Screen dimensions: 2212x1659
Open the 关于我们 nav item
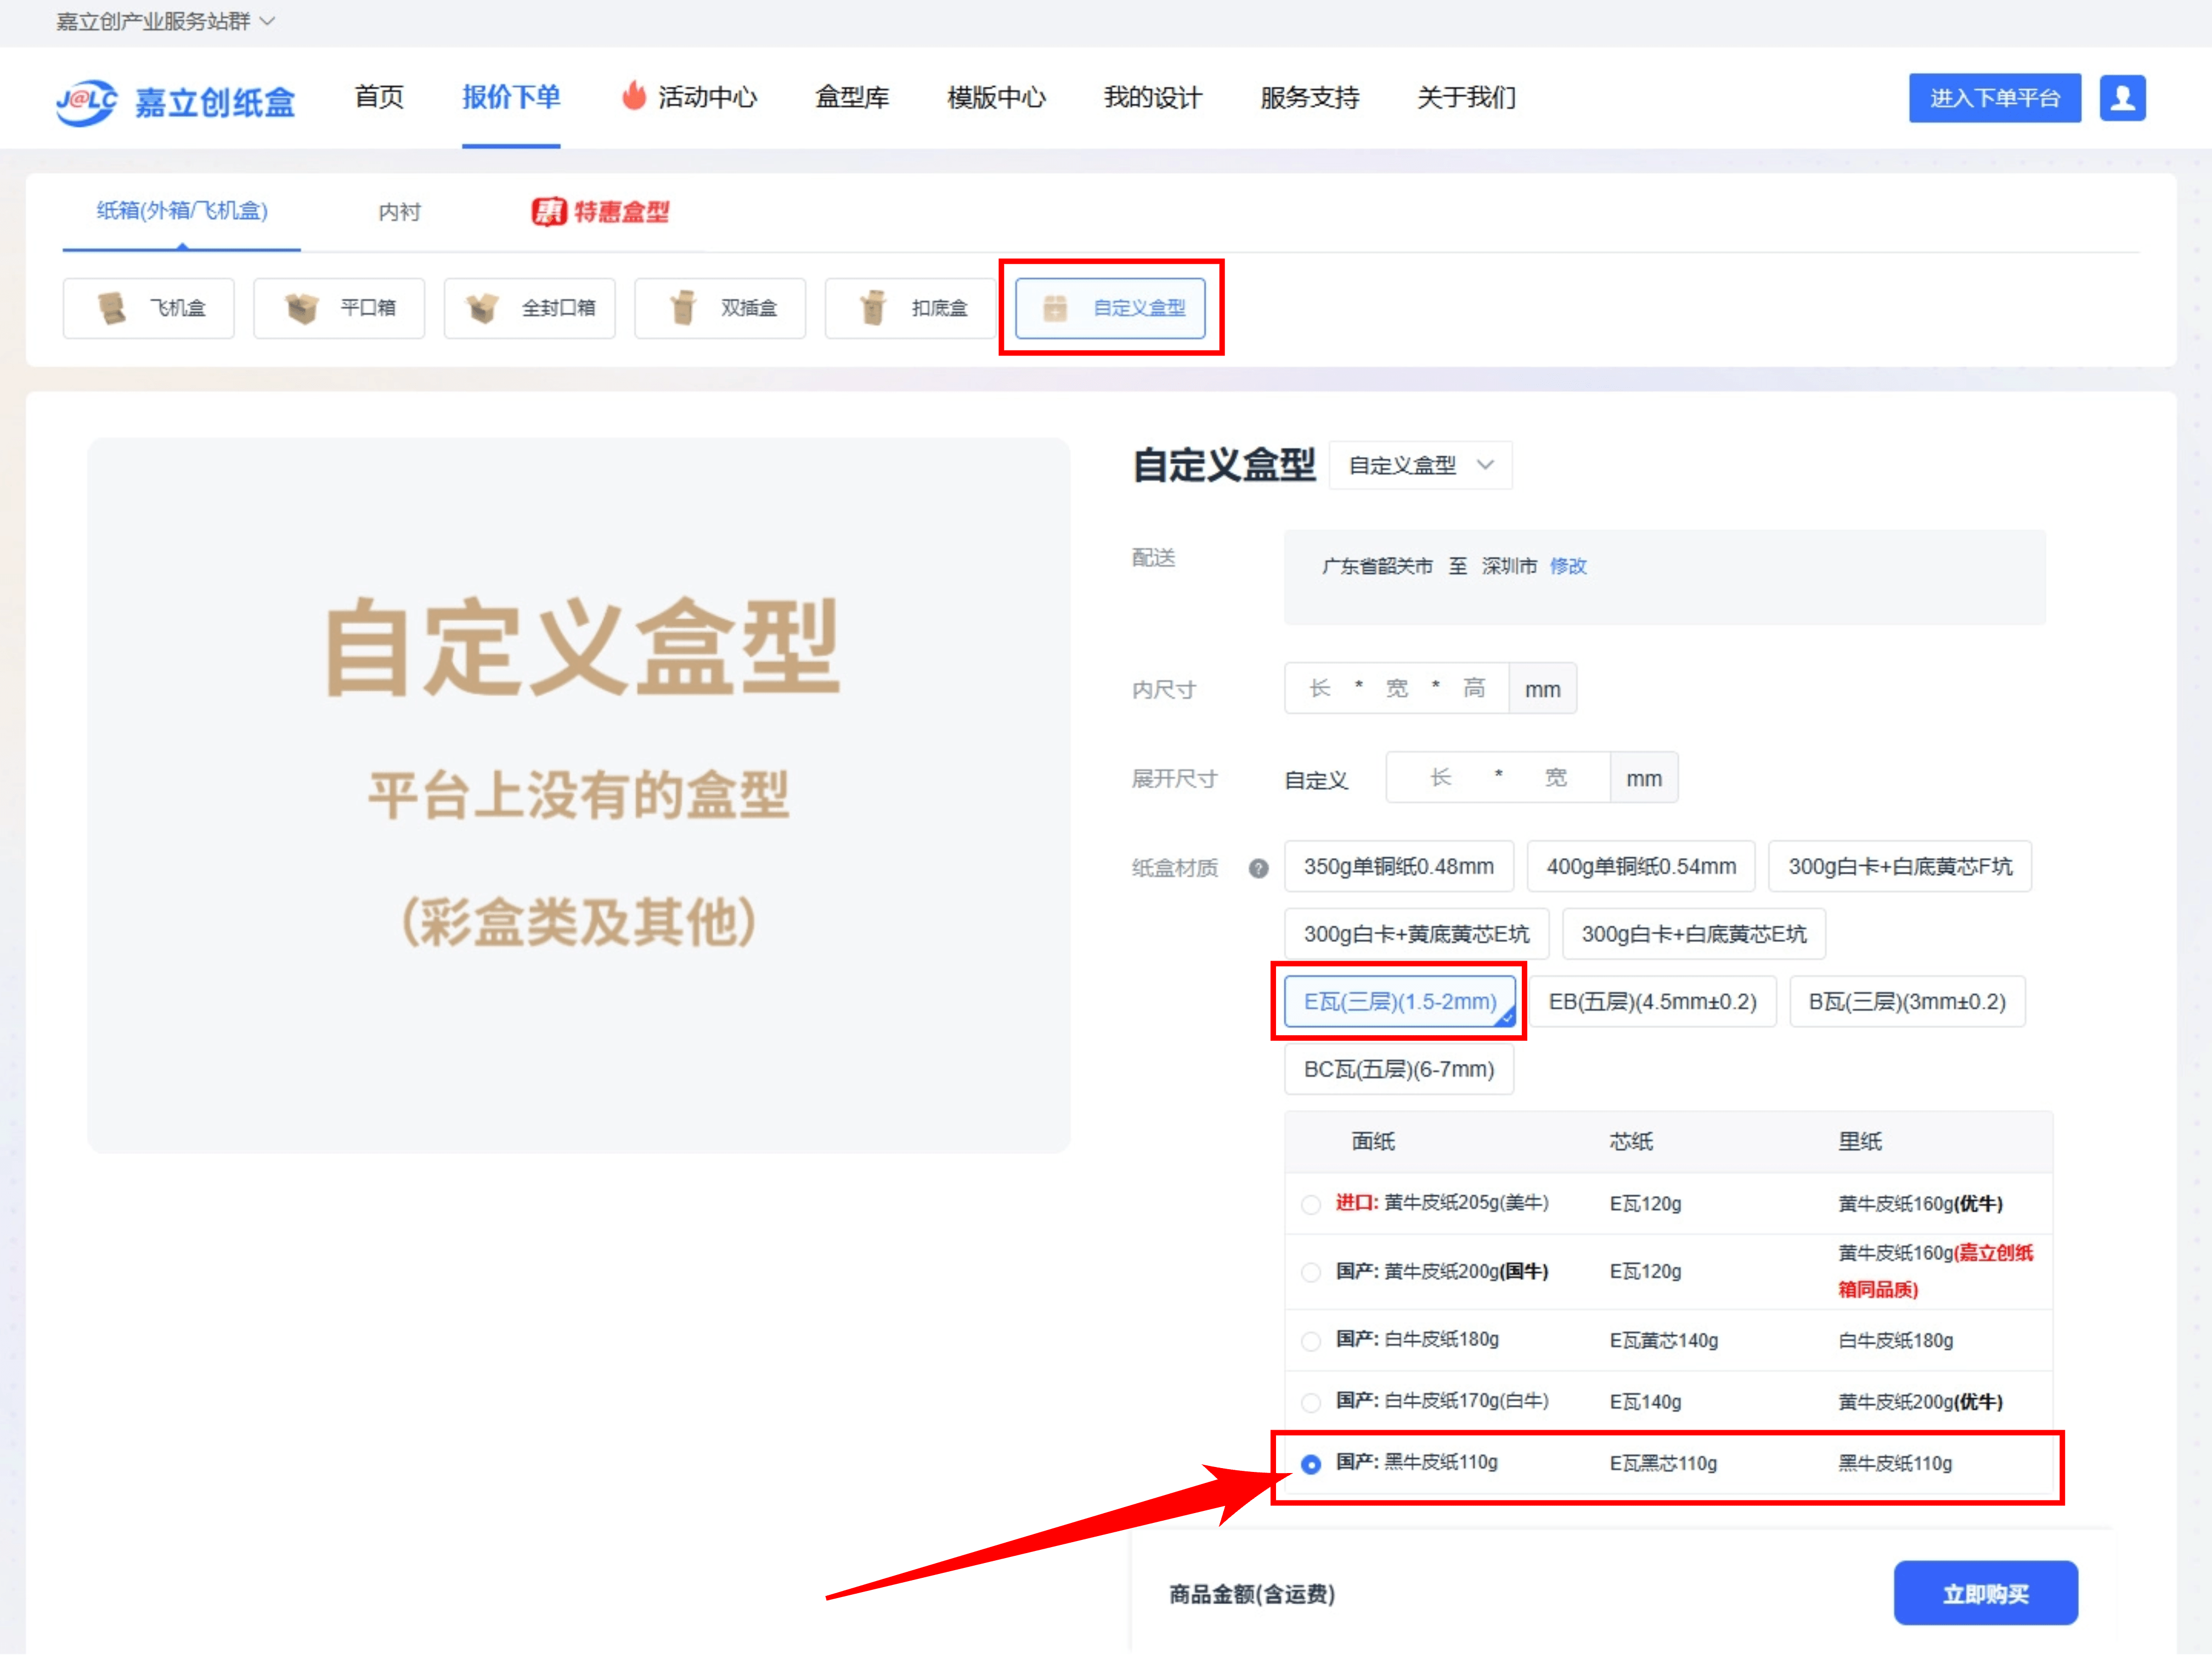coord(1466,97)
